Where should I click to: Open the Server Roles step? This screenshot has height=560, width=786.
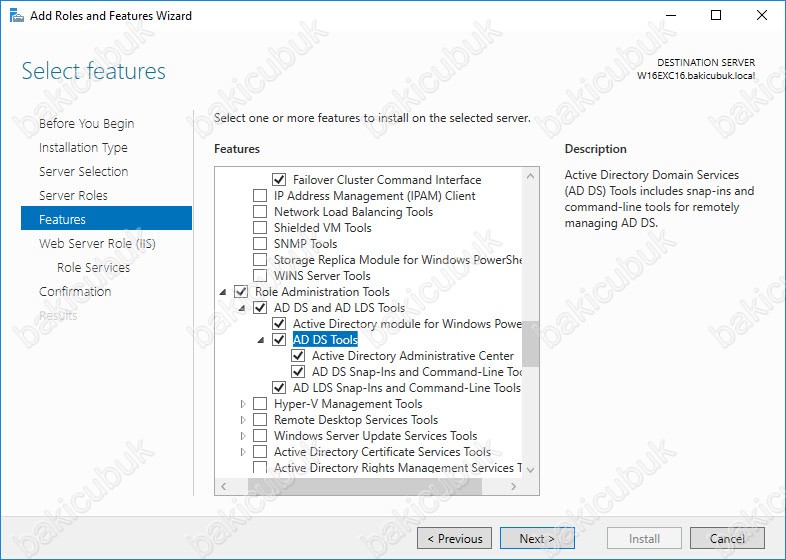coord(73,196)
